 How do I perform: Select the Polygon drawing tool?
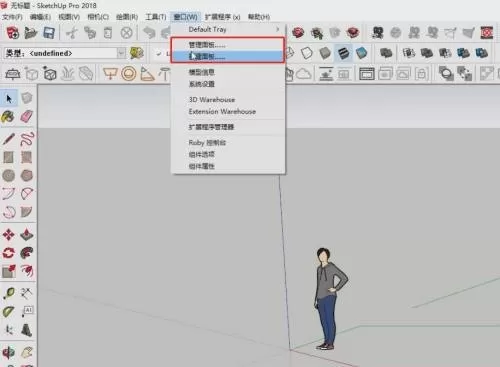27,175
